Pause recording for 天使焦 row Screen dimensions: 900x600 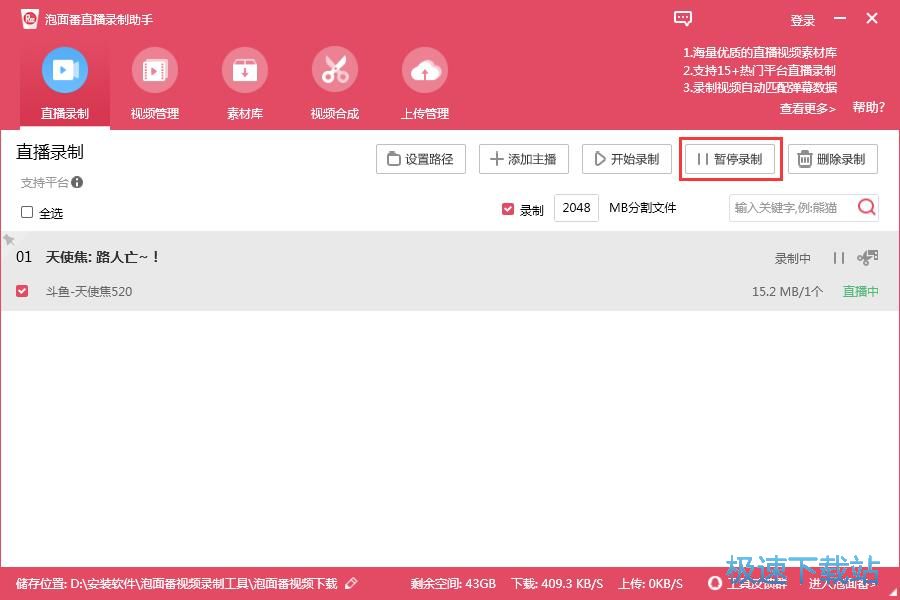point(839,258)
